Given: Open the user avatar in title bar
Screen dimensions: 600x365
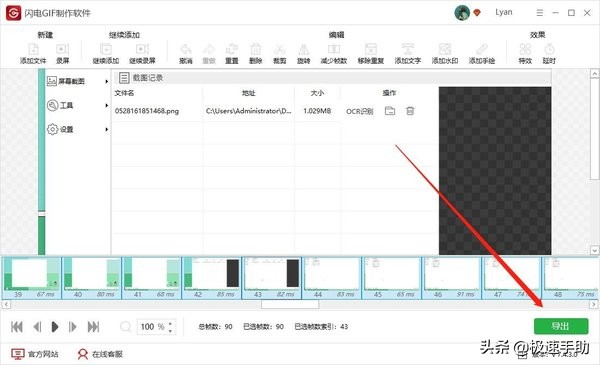Looking at the screenshot, I should [462, 13].
